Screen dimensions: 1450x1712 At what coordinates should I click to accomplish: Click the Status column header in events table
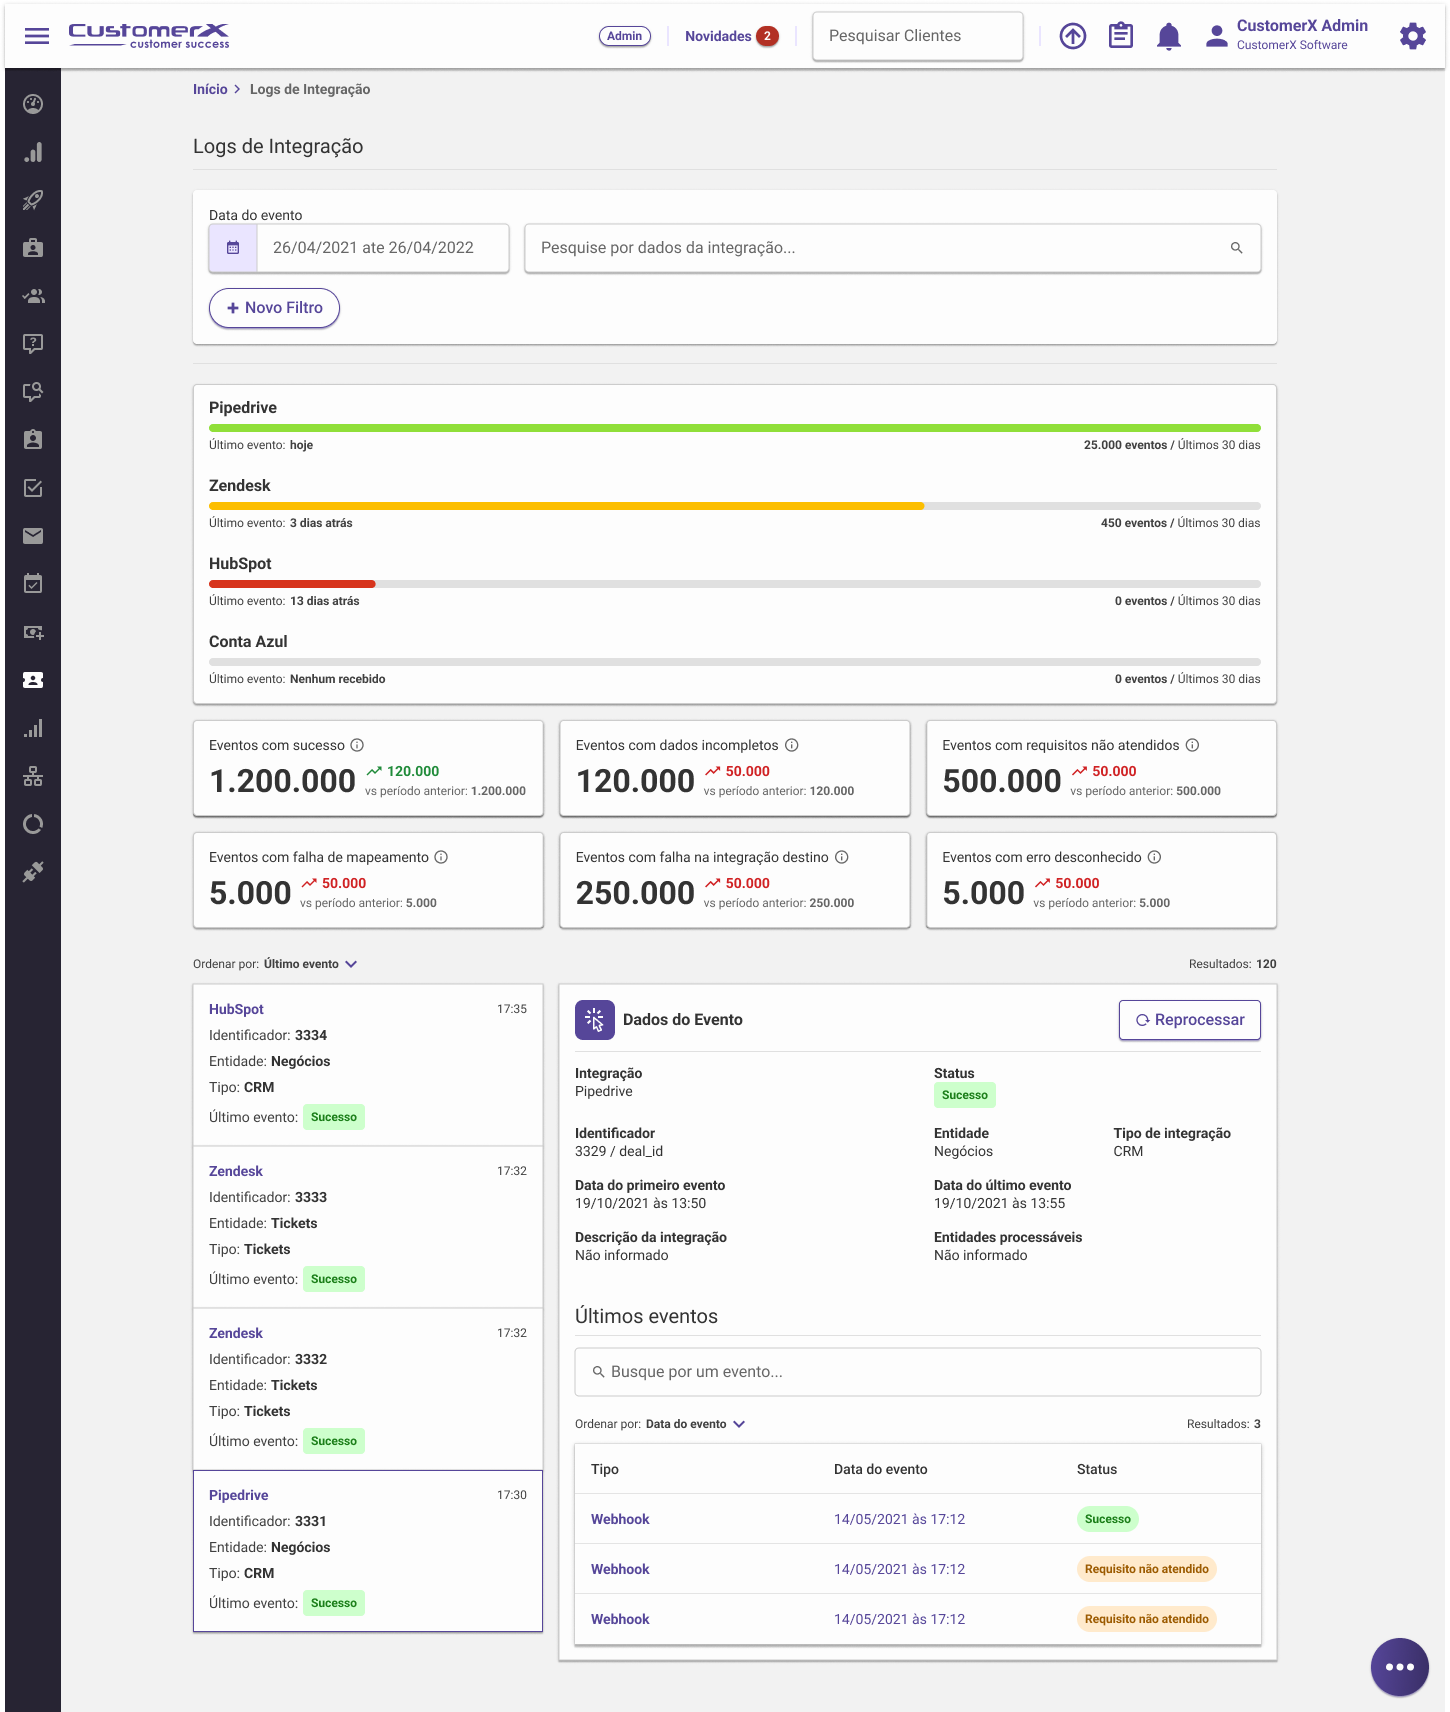pyautogui.click(x=1097, y=1469)
